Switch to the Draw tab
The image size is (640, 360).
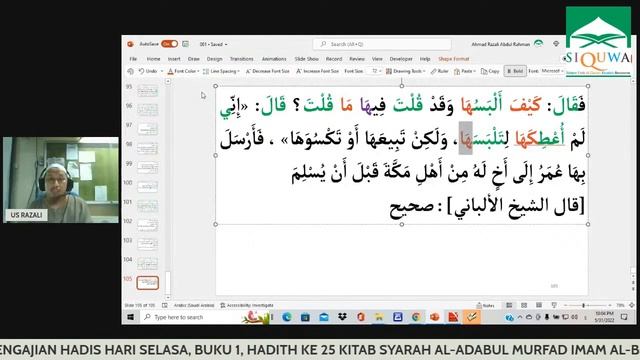pyautogui.click(x=193, y=59)
